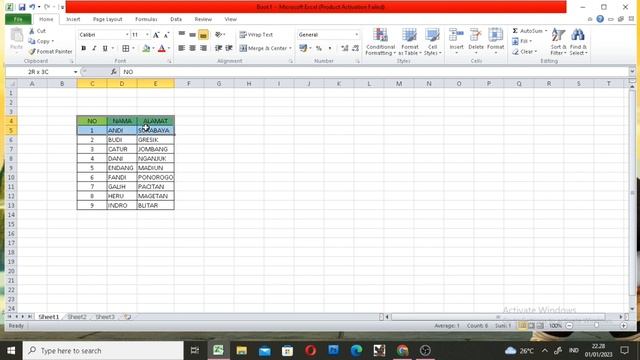This screenshot has width=640, height=360.
Task: Click Increase Indent icon
Action: point(229,48)
